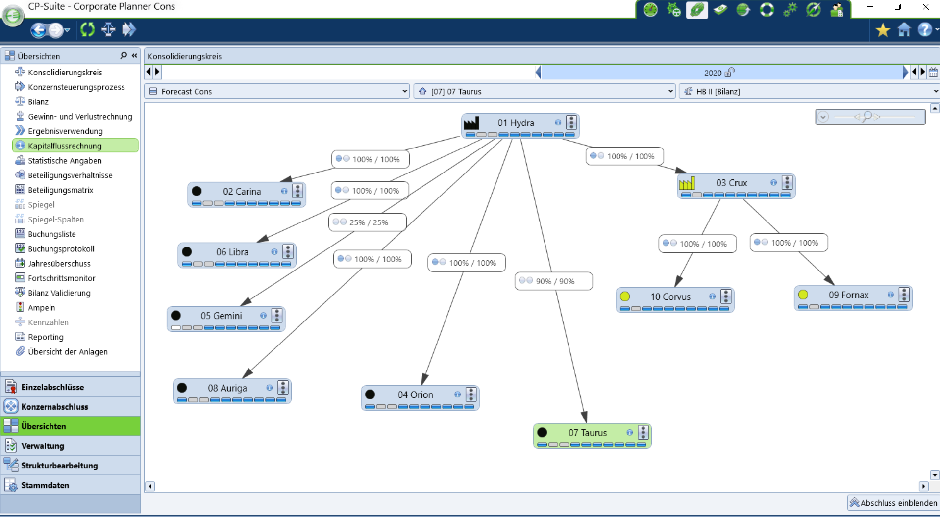Open Beteiligungsmatrix overview
940x517 pixels.
(x=61, y=190)
